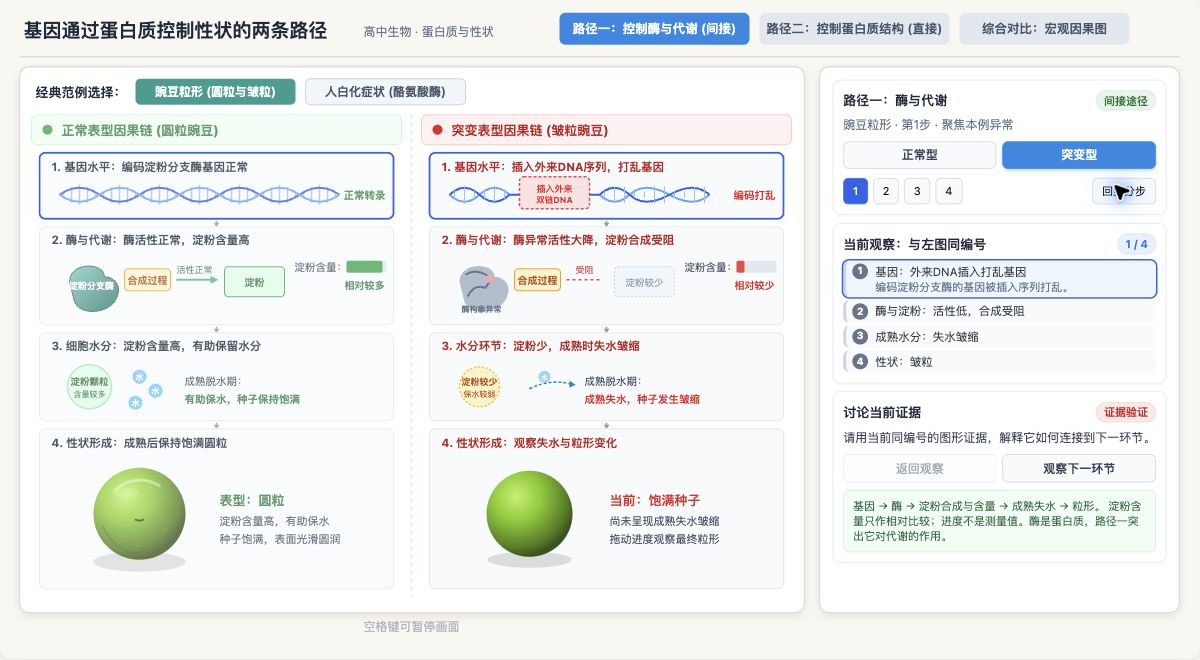Open card 4. 性状形成：成熟后保持饱满圆粒
The image size is (1200, 660).
[216, 509]
